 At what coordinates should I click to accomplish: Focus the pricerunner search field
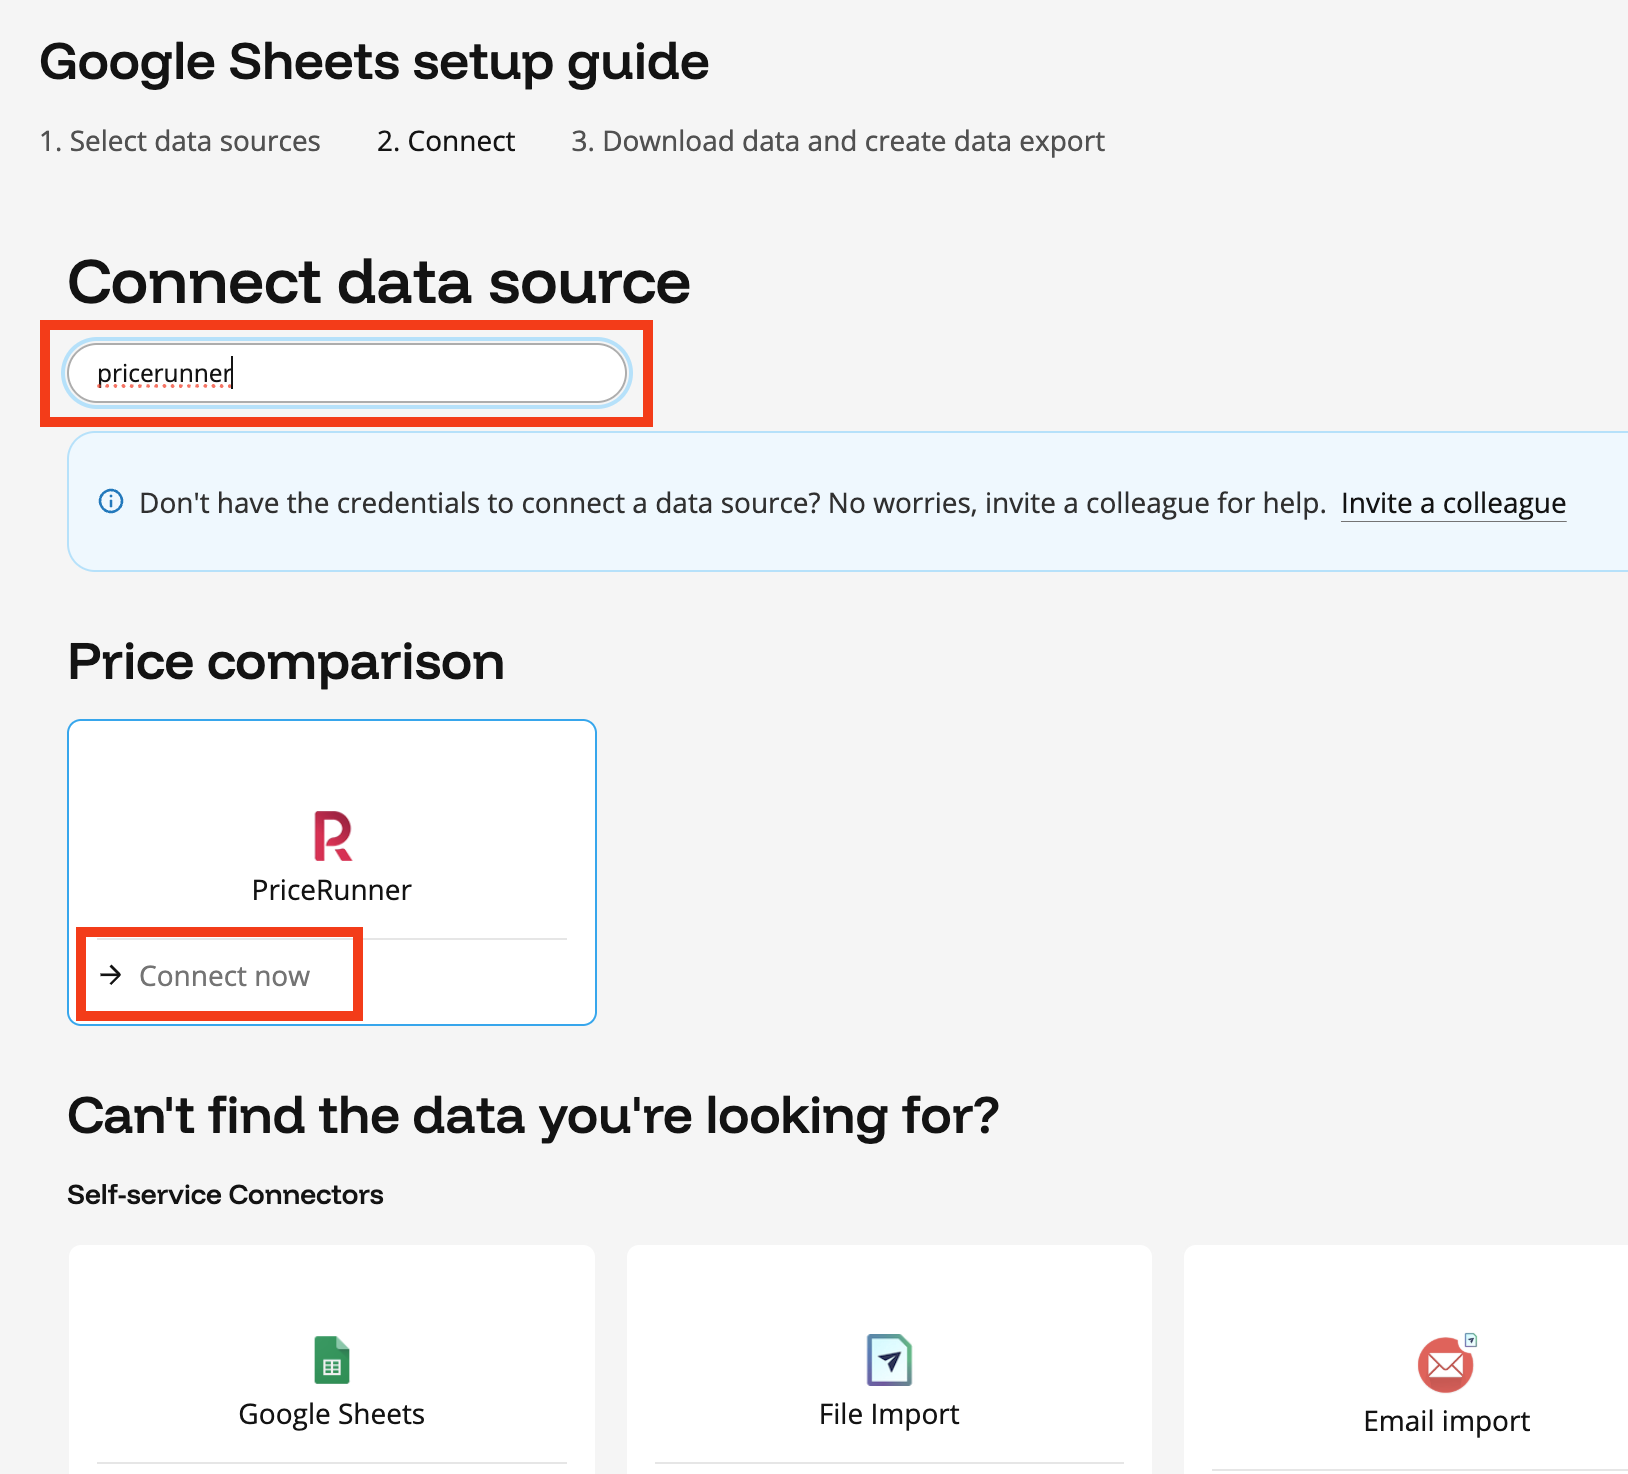347,374
